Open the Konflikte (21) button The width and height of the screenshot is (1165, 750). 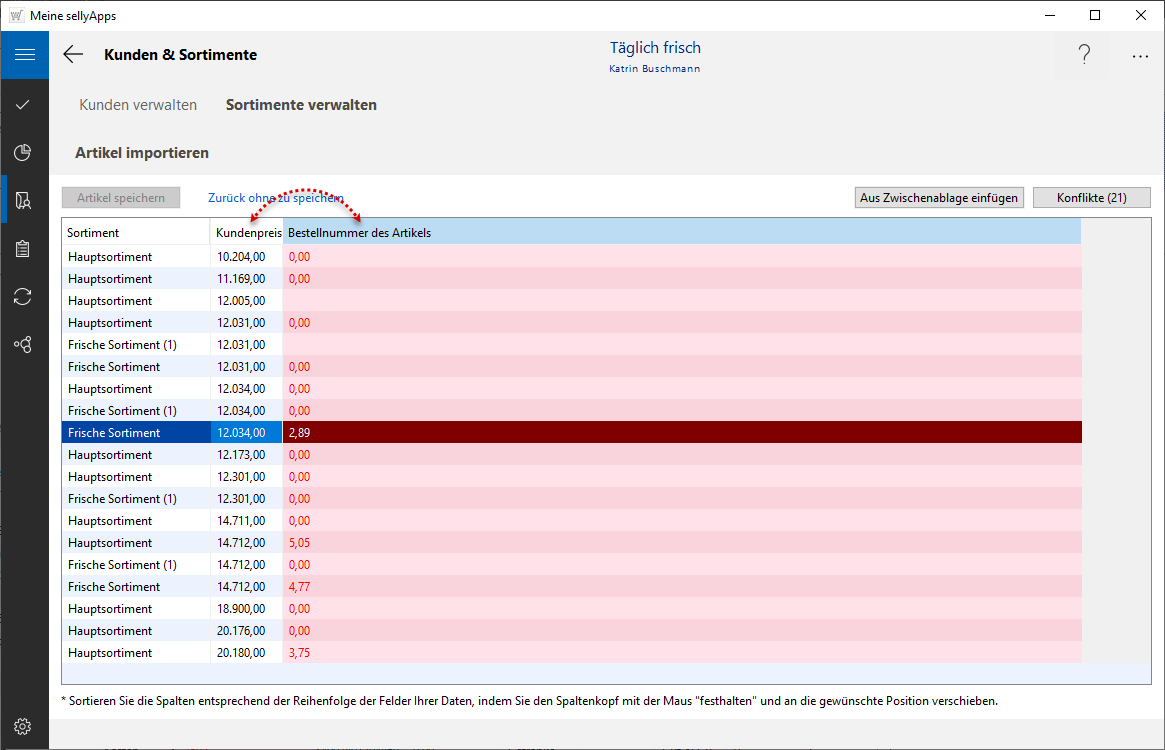tap(1091, 198)
